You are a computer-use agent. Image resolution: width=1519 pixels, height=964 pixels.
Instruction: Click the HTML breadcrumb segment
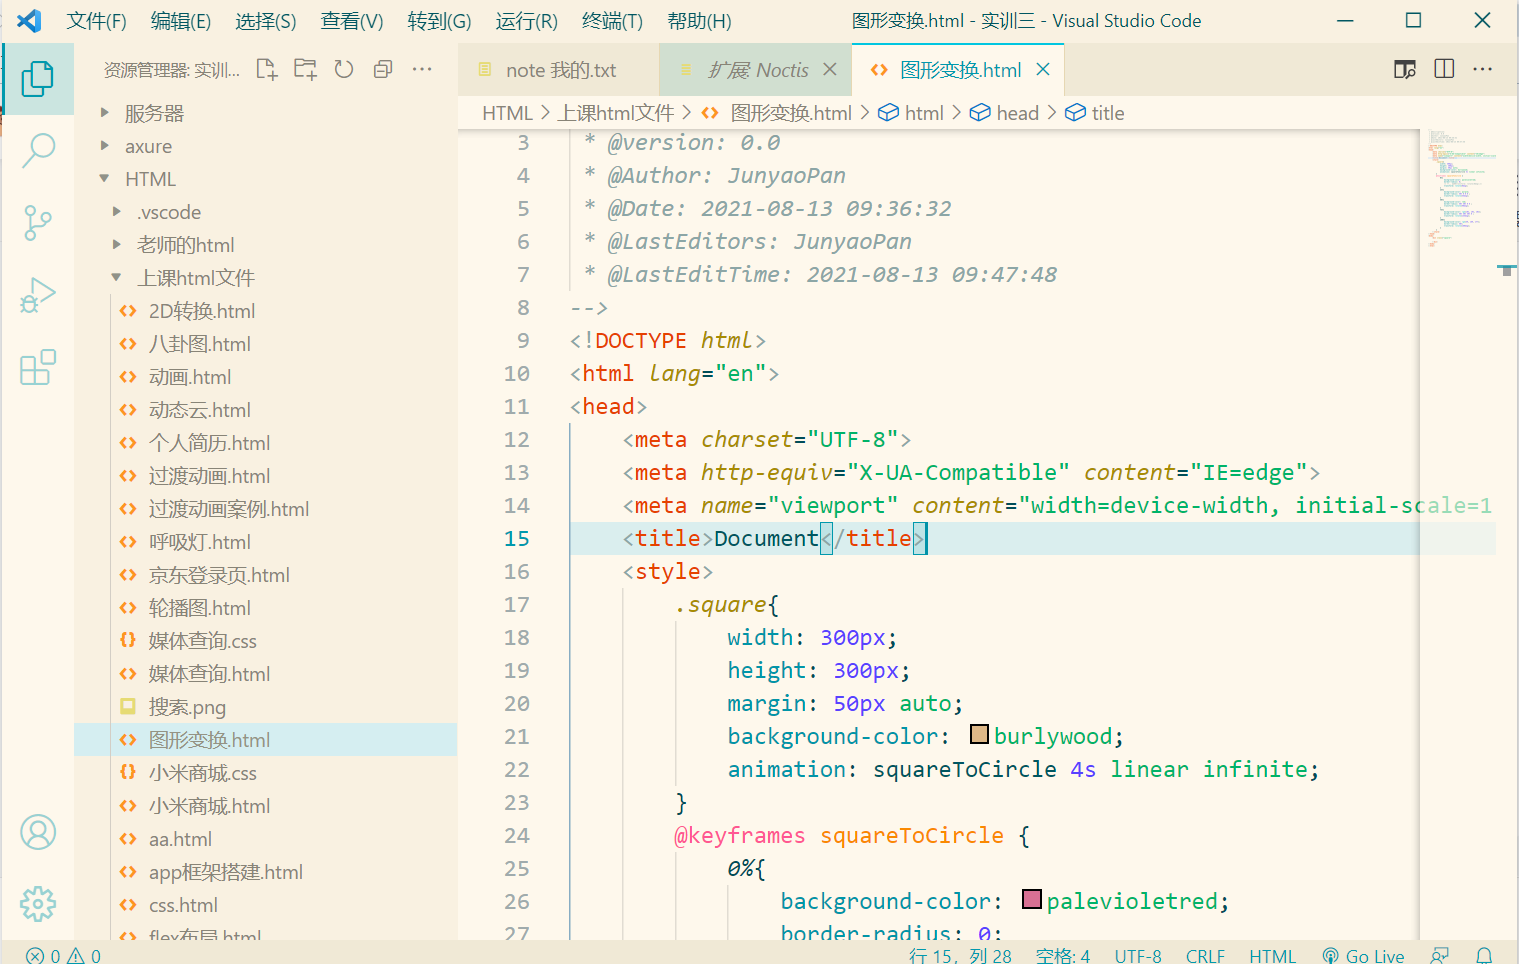507,113
